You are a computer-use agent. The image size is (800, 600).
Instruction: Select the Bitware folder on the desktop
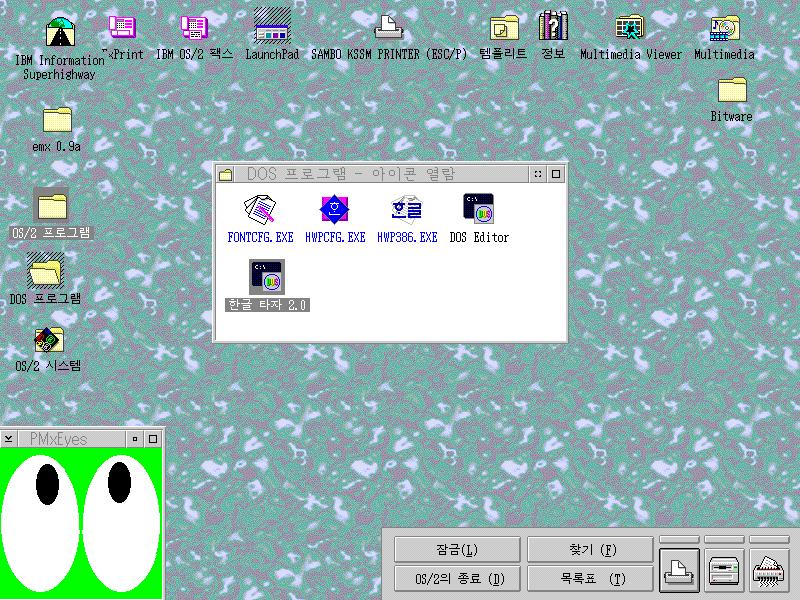tap(732, 90)
